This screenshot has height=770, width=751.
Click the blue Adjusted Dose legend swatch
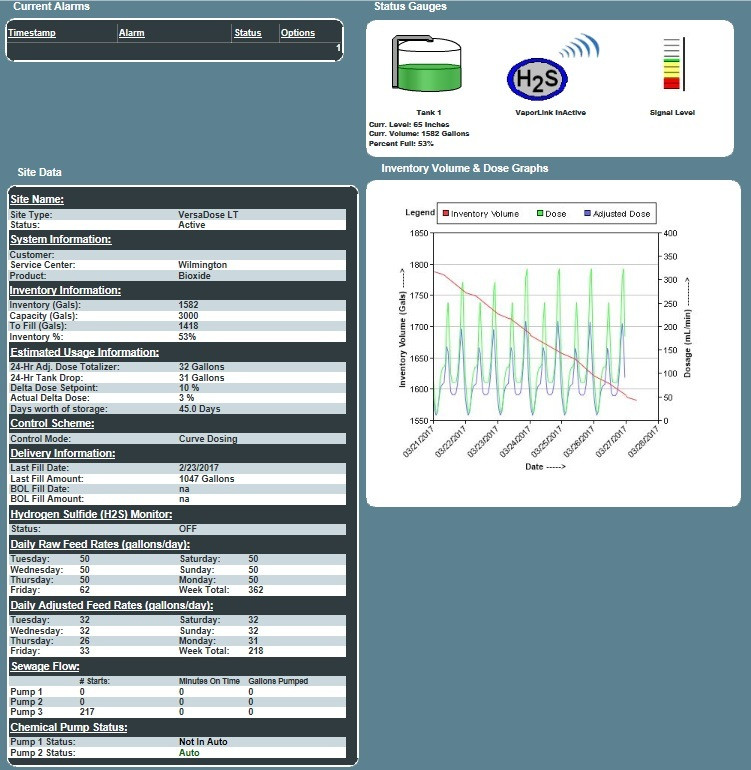coord(587,214)
